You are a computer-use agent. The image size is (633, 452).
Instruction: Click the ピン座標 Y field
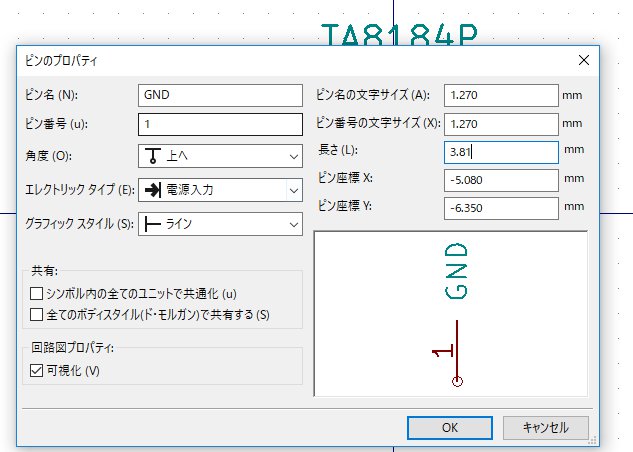tap(501, 208)
